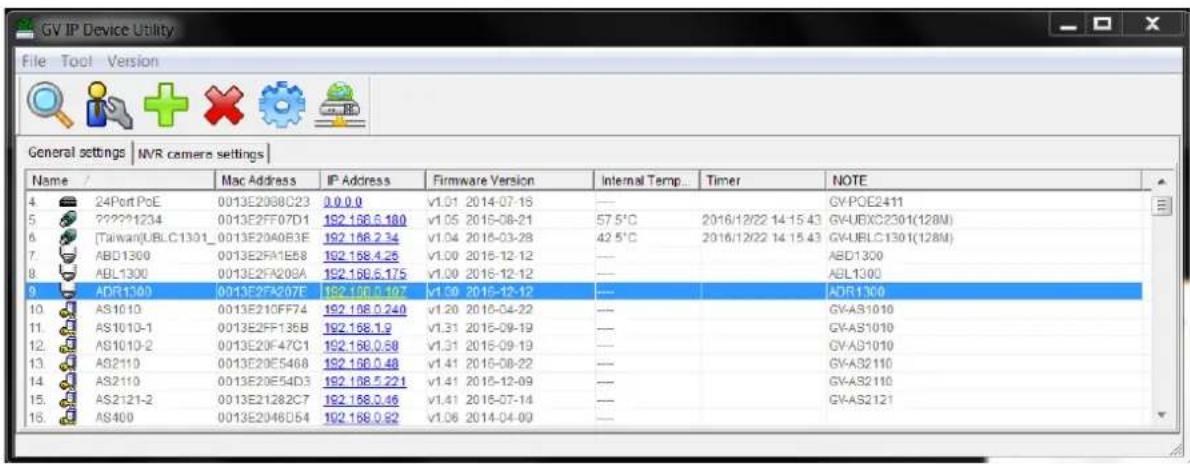This screenshot has width=1190, height=464.
Task: Click the 24Port PoE switch icon
Action: (67, 204)
